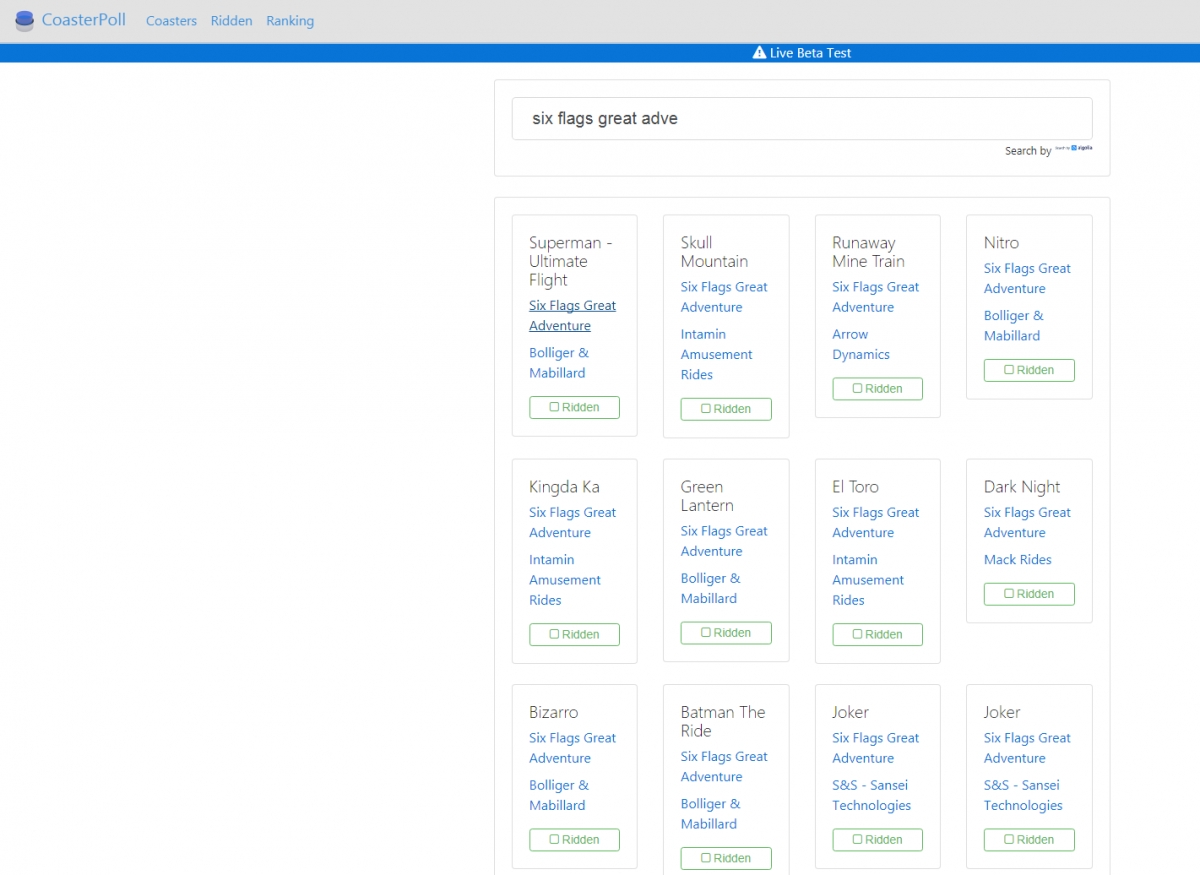
Task: Click the Nitro card title
Action: [x=1001, y=243]
